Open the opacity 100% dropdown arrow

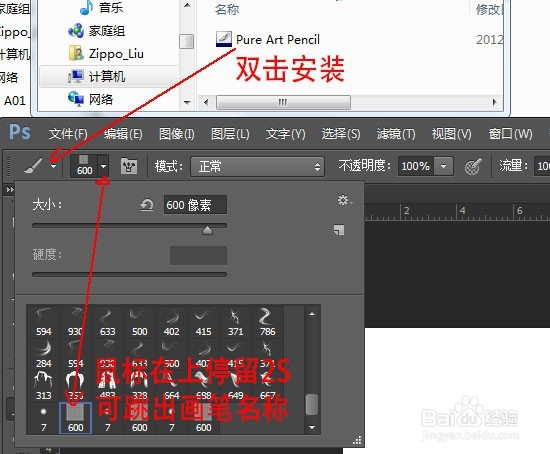(443, 166)
